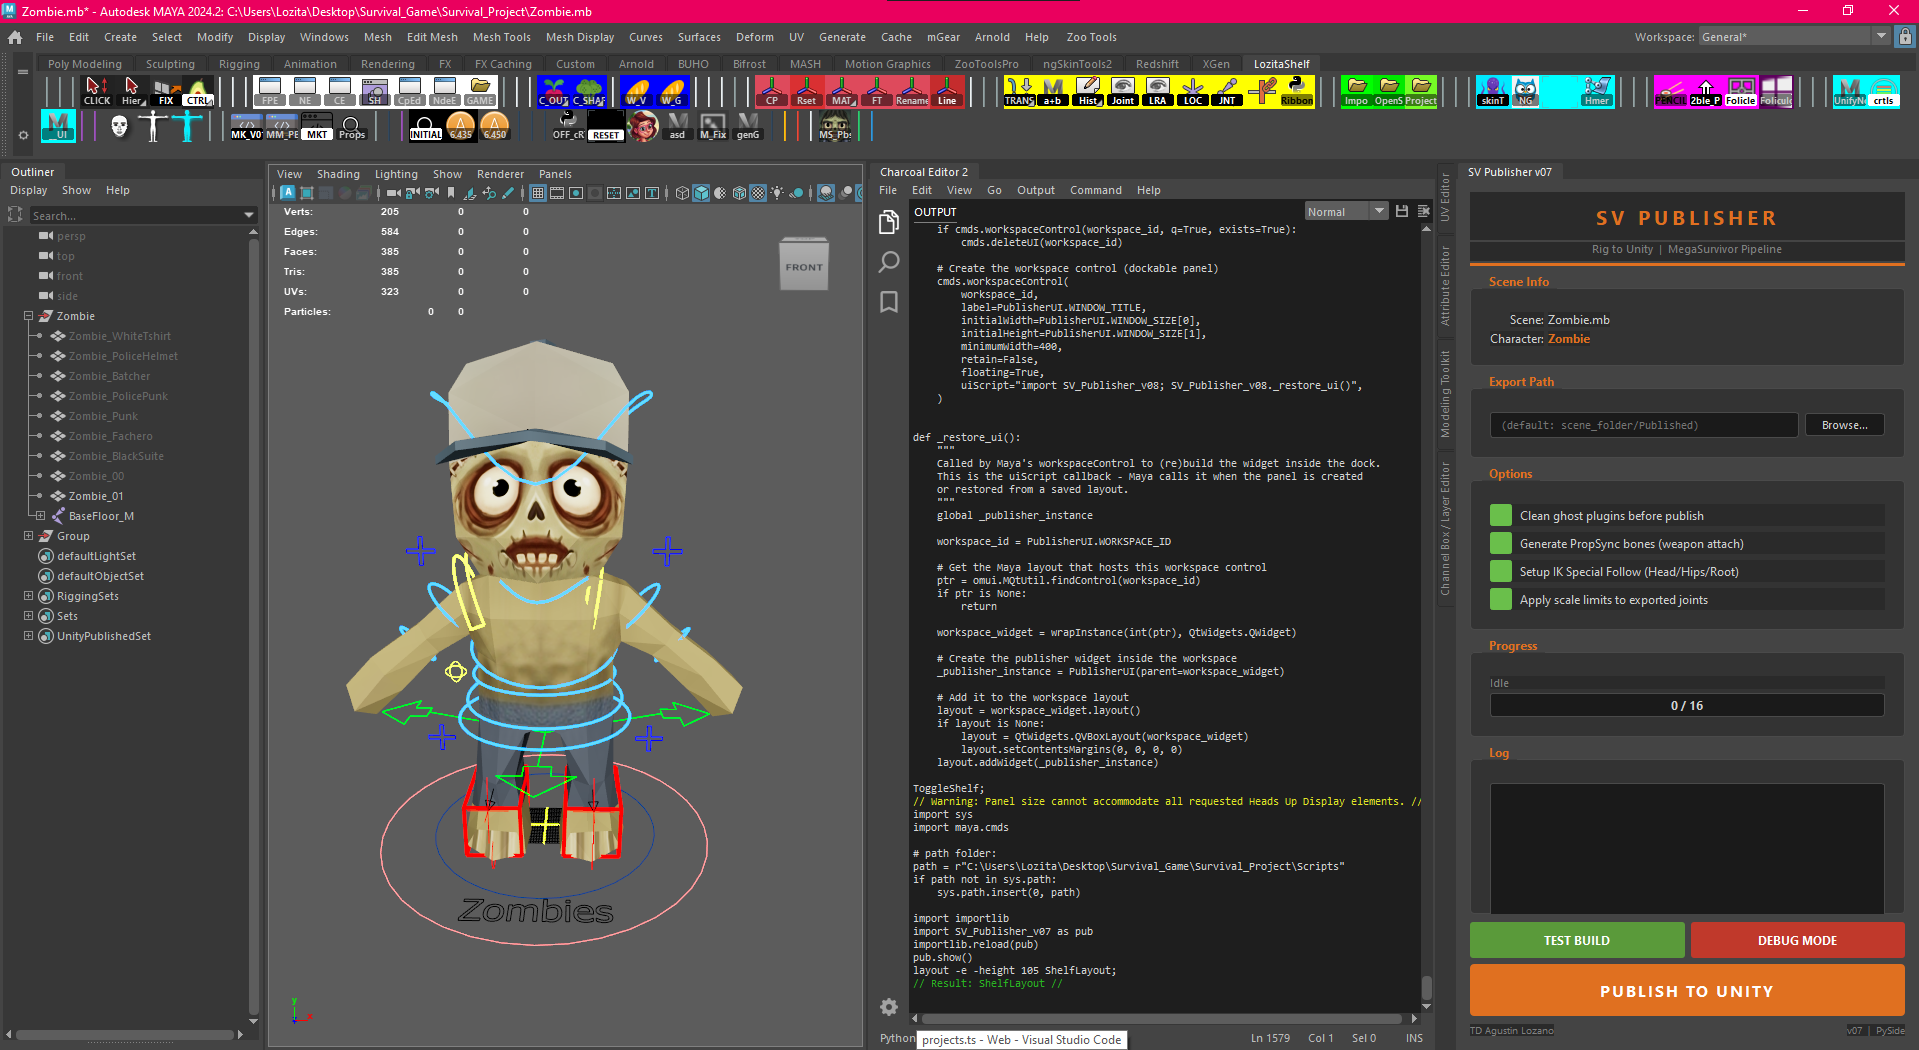Click the PUBLISH TO UNITY button

pyautogui.click(x=1686, y=991)
